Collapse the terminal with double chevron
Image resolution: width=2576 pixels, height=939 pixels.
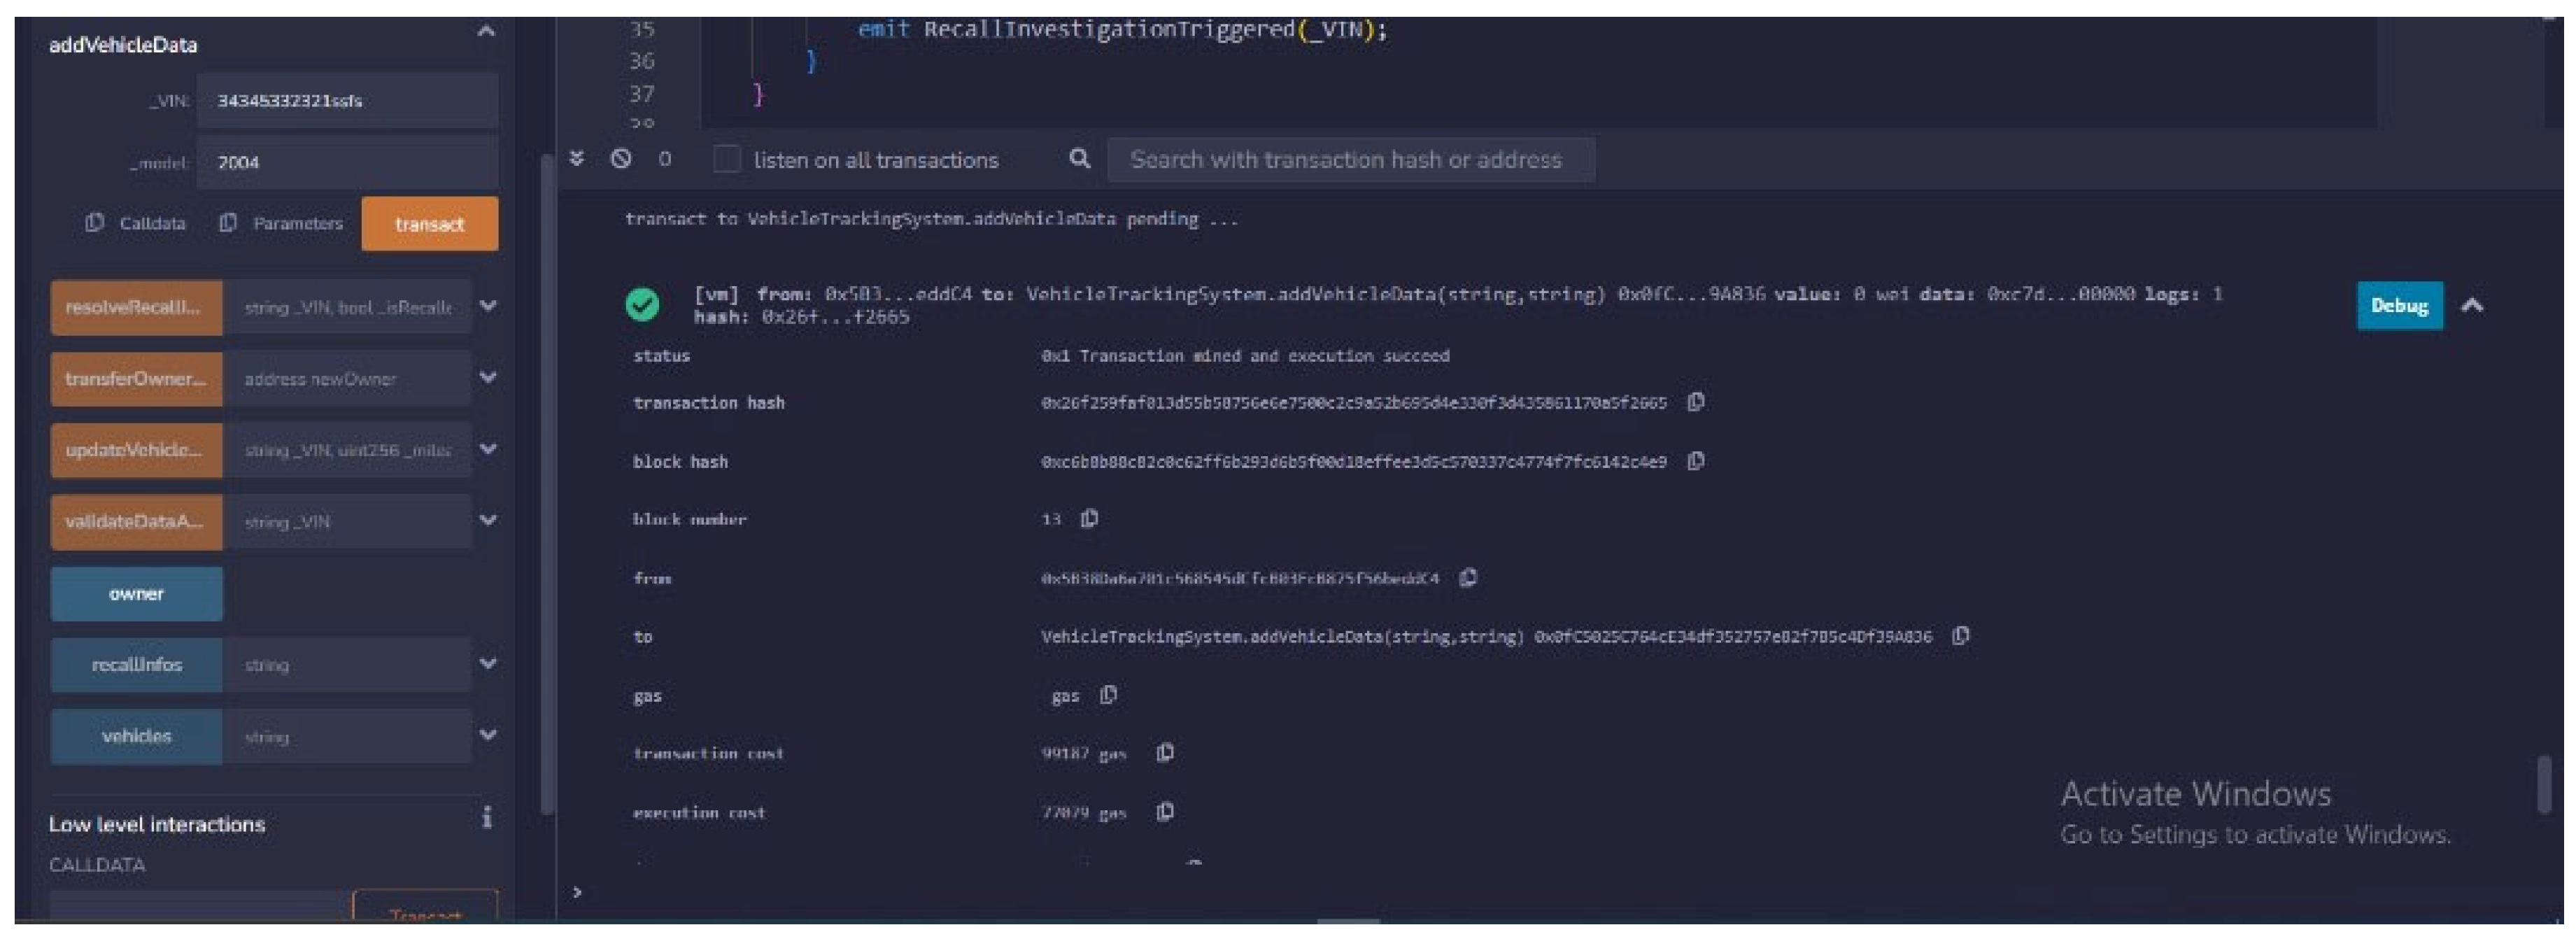tap(576, 159)
